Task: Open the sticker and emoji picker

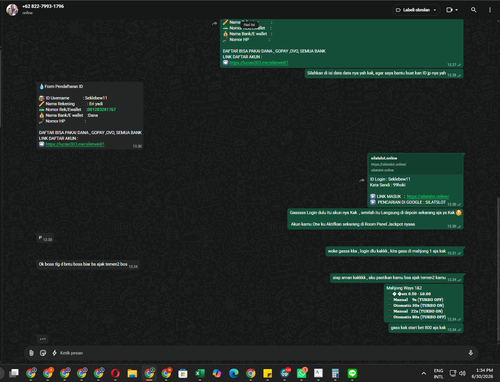Action: coord(43,353)
